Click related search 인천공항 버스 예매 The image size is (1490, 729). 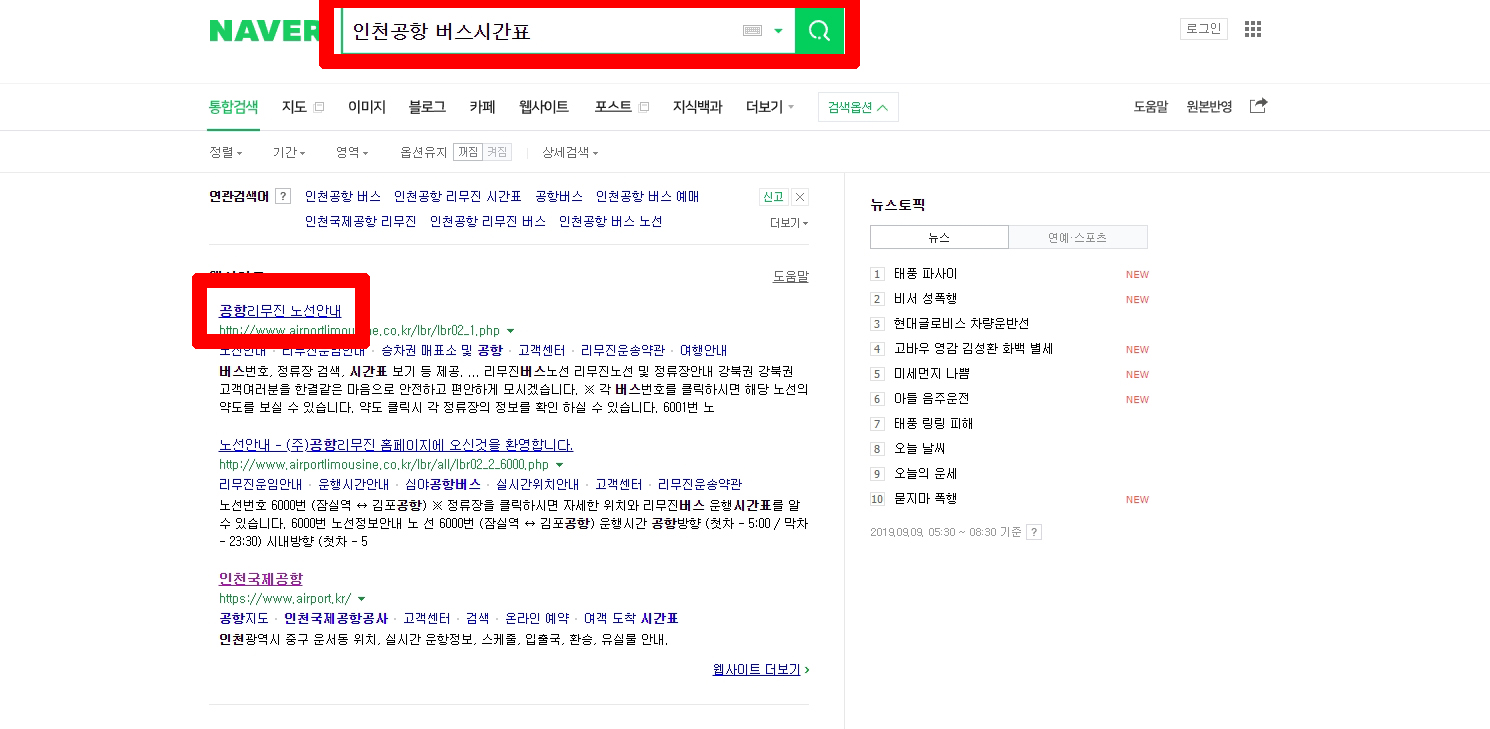tap(648, 196)
